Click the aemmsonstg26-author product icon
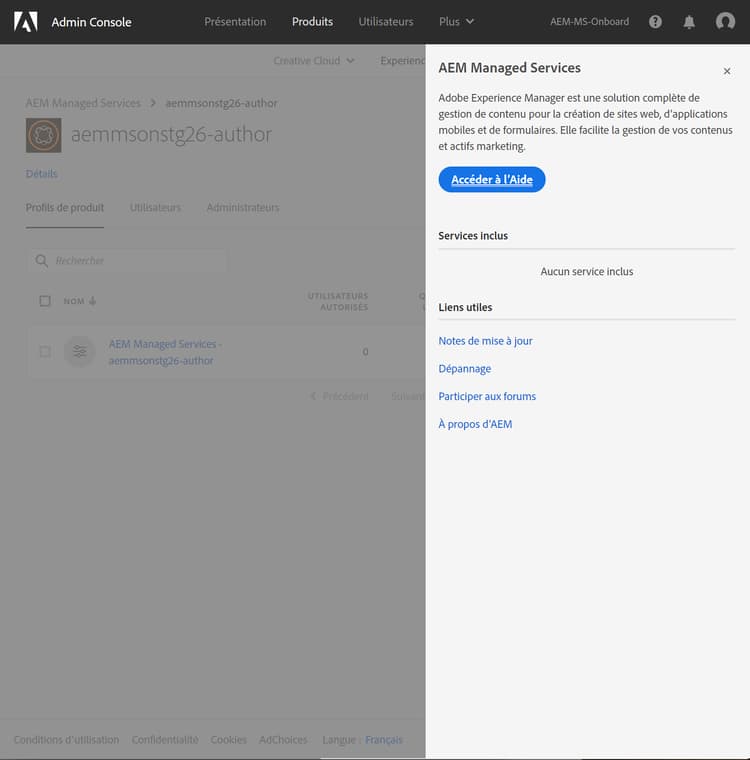Image resolution: width=750 pixels, height=760 pixels. 44,135
